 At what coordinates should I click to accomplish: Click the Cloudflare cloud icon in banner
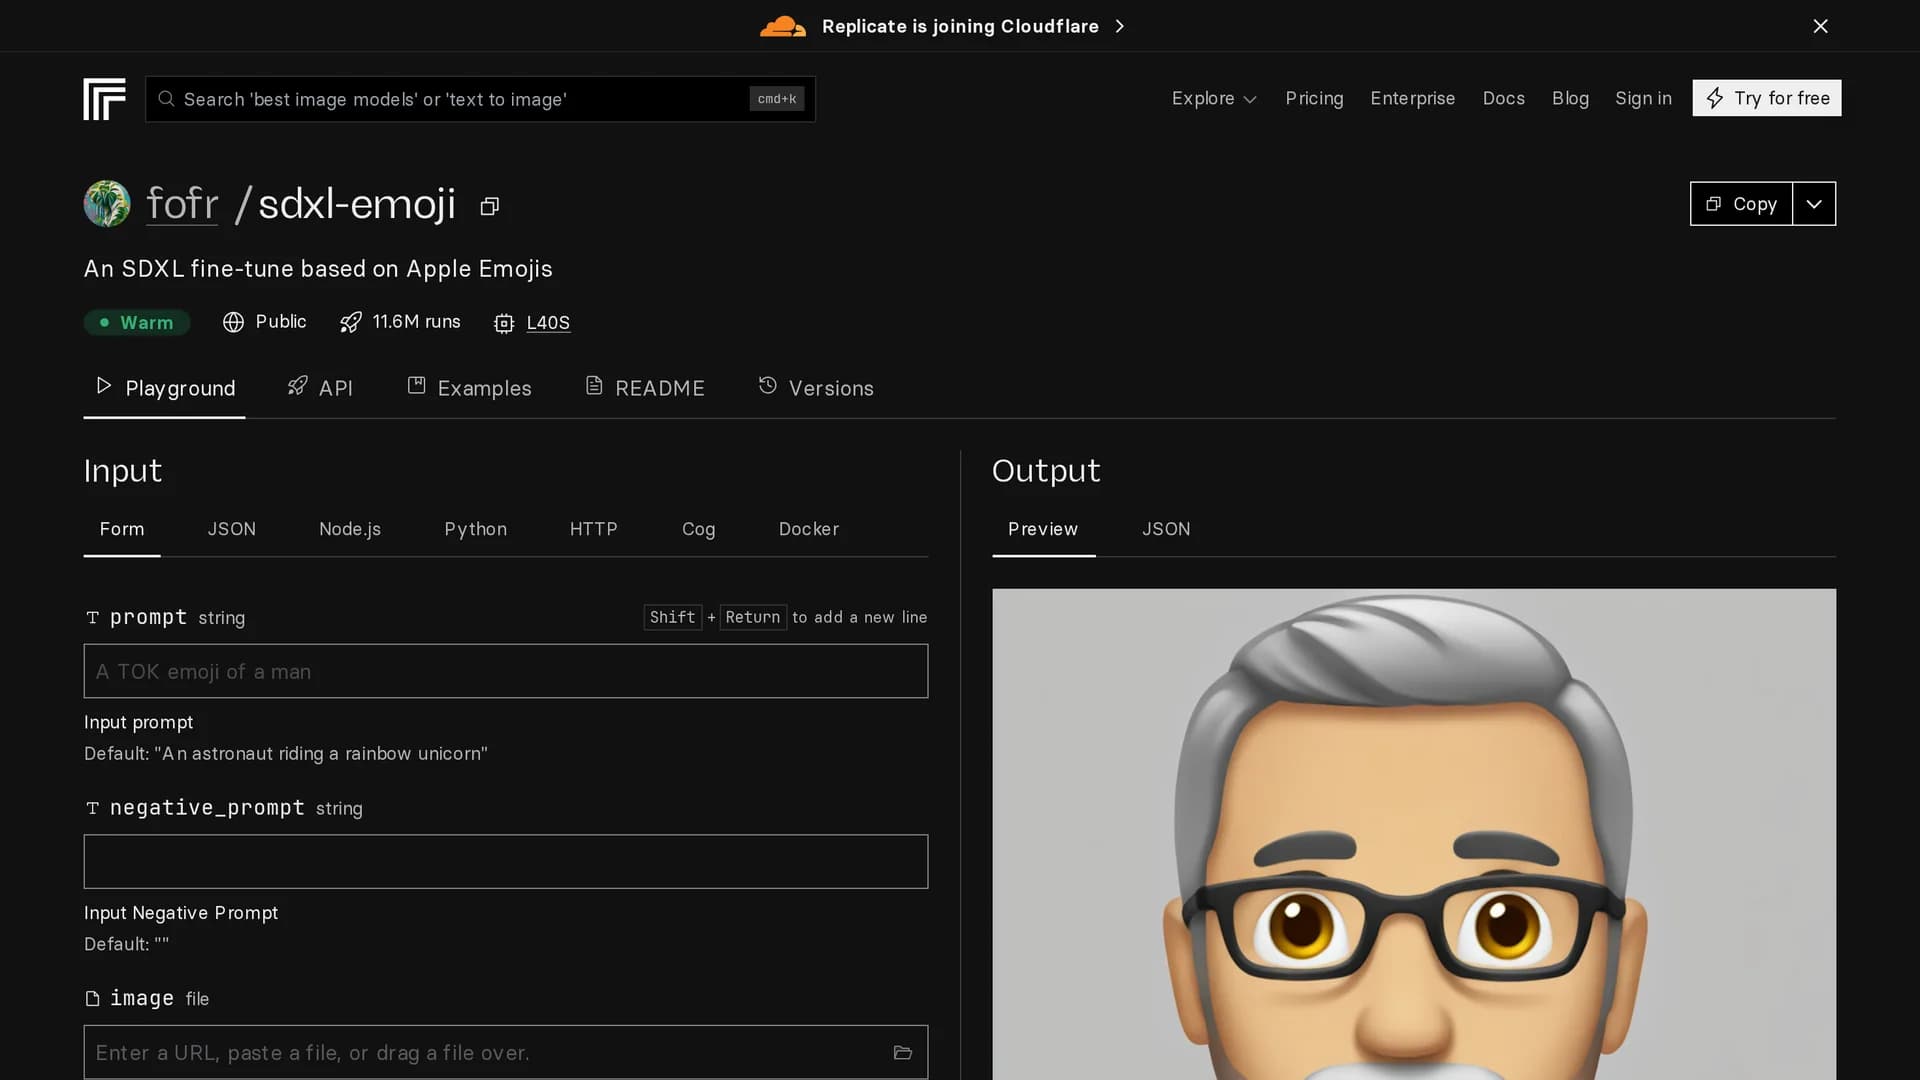coord(782,26)
